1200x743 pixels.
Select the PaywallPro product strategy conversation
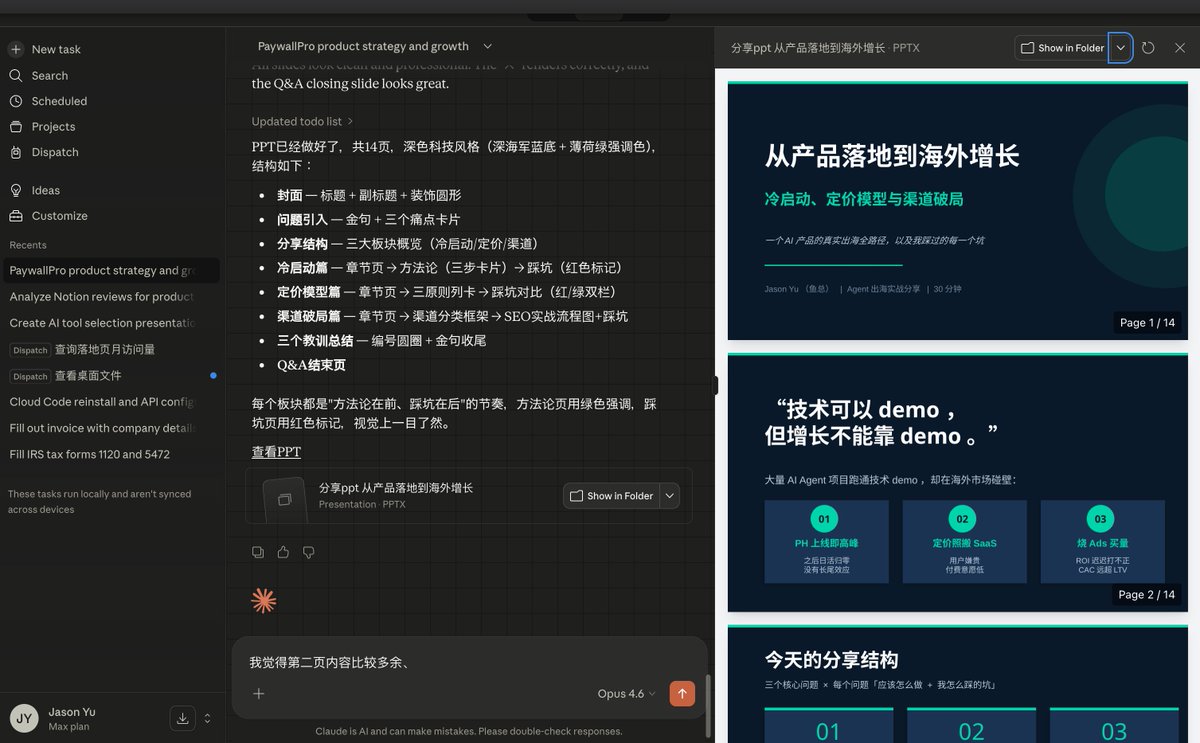click(110, 270)
